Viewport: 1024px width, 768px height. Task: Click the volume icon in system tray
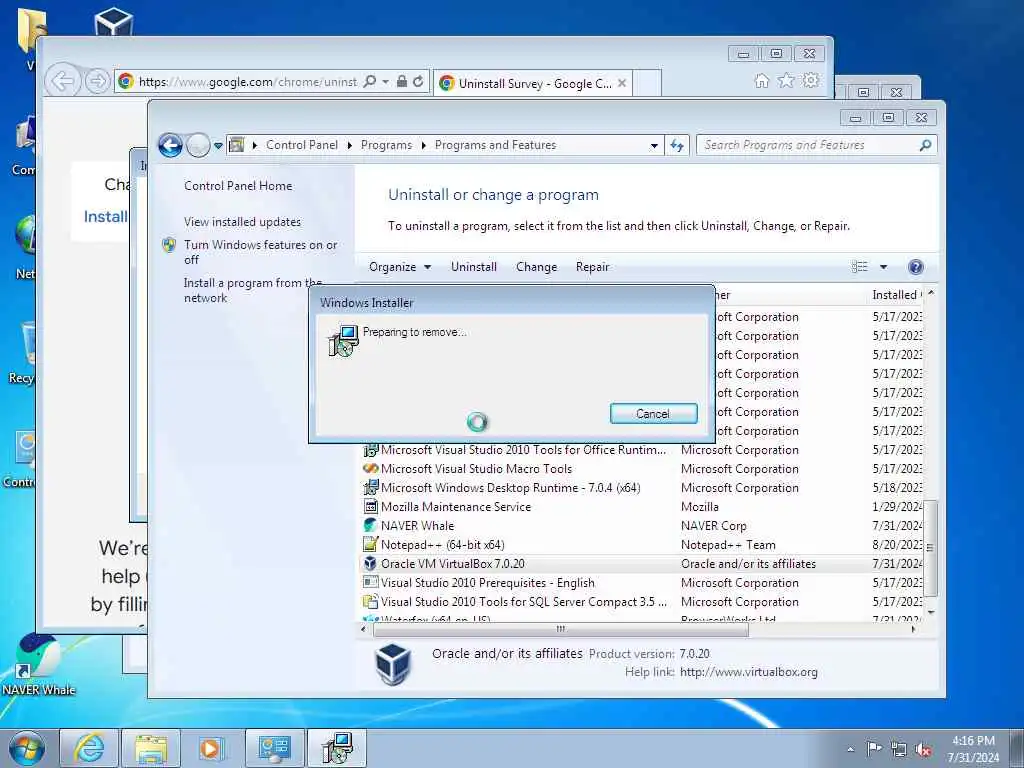[923, 750]
